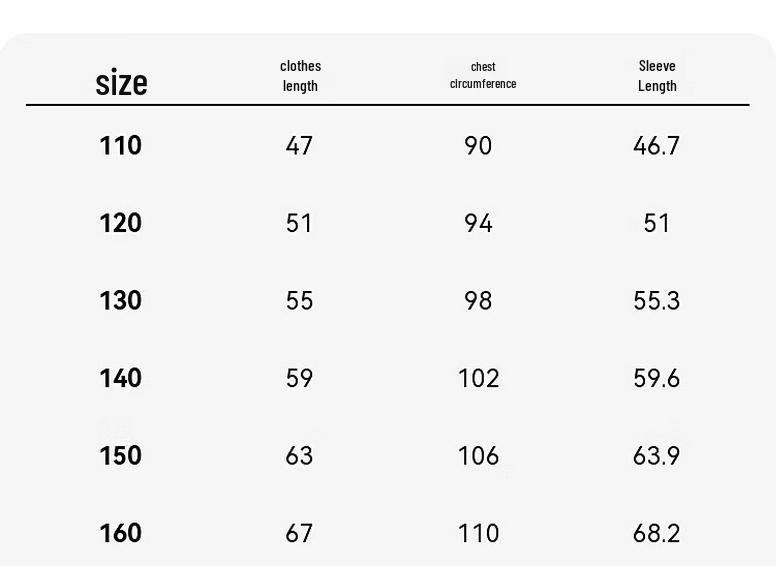Click the size 160 row label

pos(120,533)
